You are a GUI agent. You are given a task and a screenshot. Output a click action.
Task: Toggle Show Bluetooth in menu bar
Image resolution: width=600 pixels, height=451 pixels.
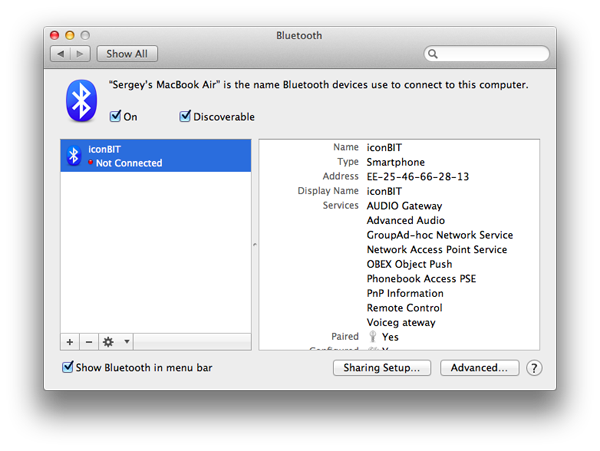coord(68,367)
